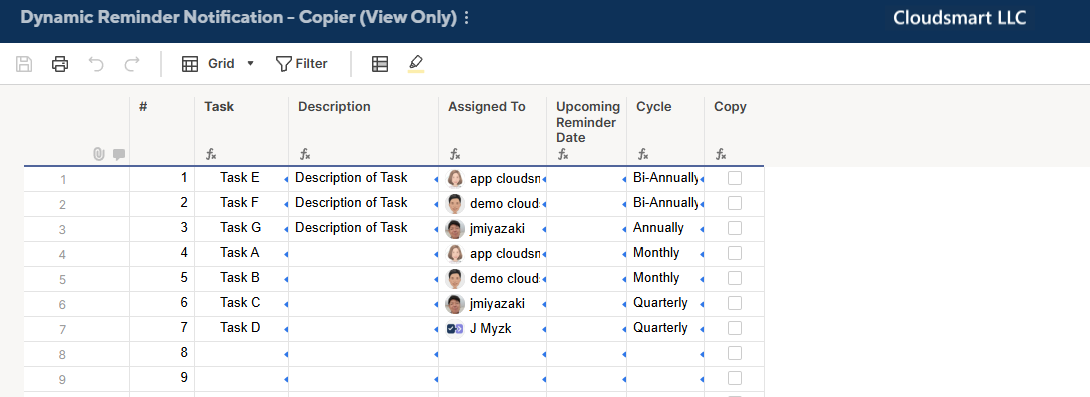
Task: Select the Description column header
Action: point(364,131)
